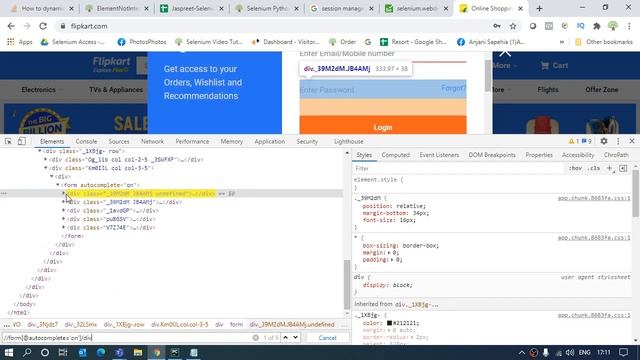
Task: Switch to the Sources tab
Action: (x=119, y=141)
